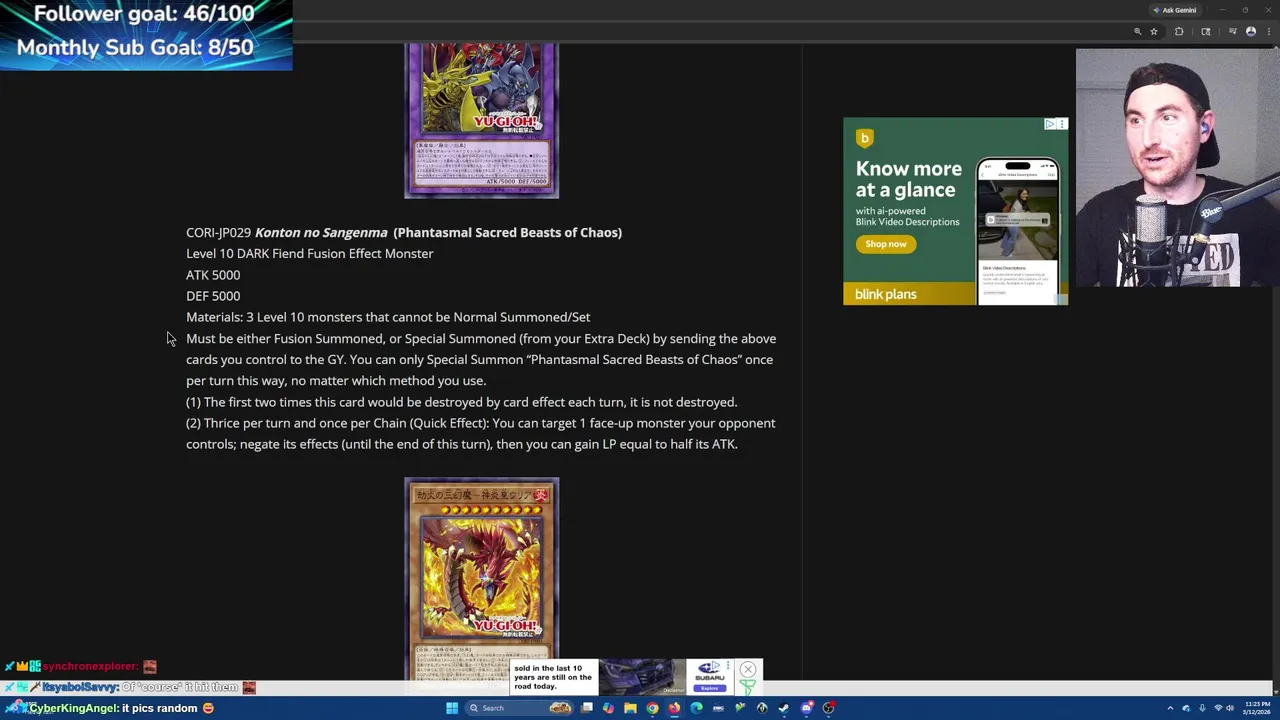Open the Chrome profile avatar
This screenshot has width=1280, height=720.
click(x=1251, y=32)
